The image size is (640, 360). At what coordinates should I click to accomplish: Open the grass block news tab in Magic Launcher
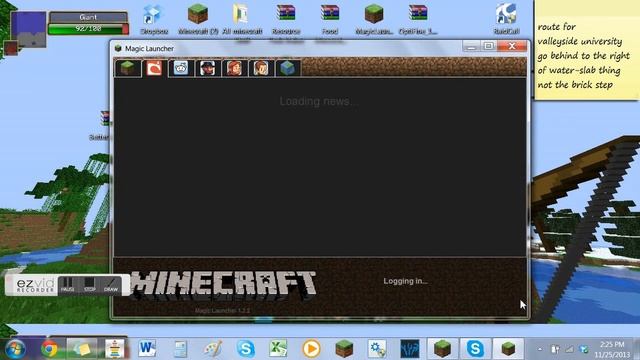point(128,68)
